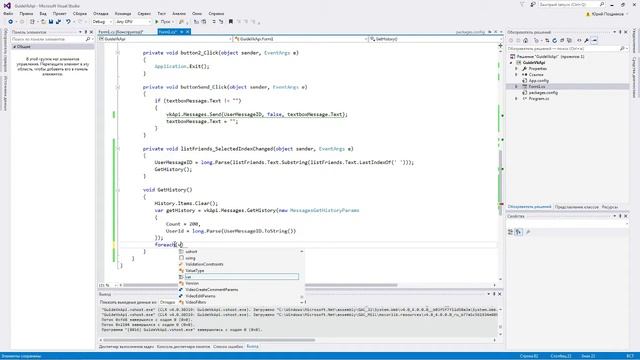This screenshot has height=360, width=640.
Task: Collapse the button2_Click method outline
Action: (118, 53)
